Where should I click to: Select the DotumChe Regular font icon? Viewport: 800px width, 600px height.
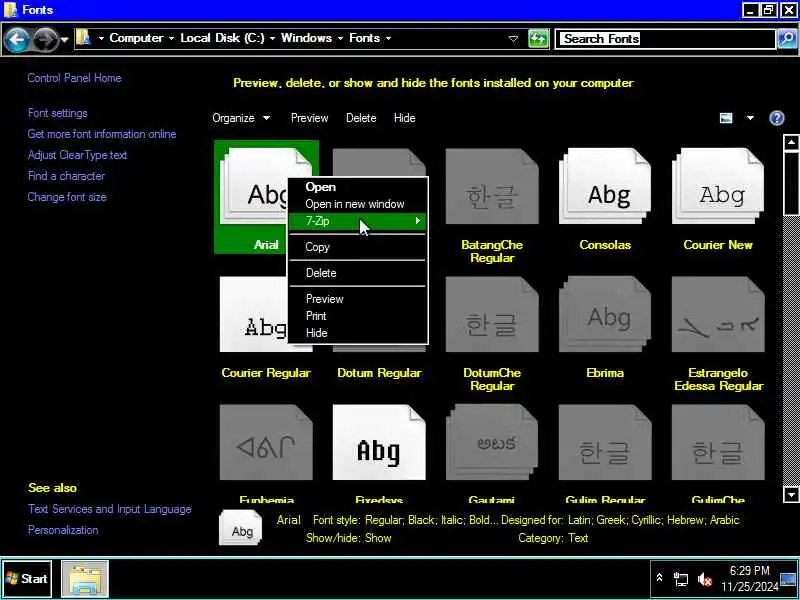coord(492,314)
